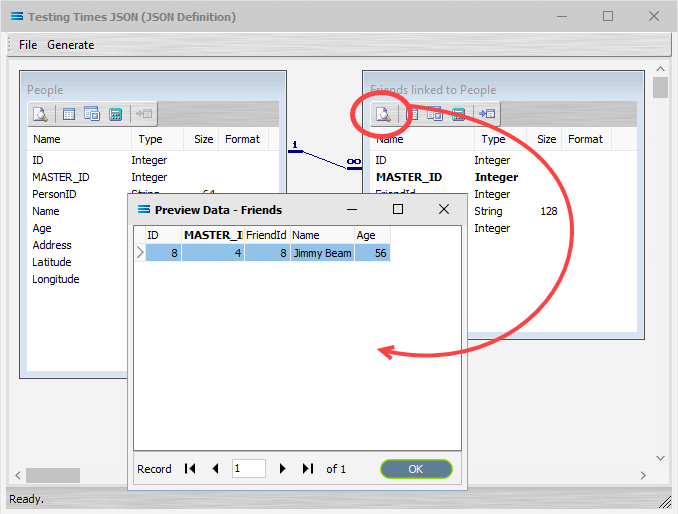Open the File menu
The width and height of the screenshot is (678, 514).
28,45
